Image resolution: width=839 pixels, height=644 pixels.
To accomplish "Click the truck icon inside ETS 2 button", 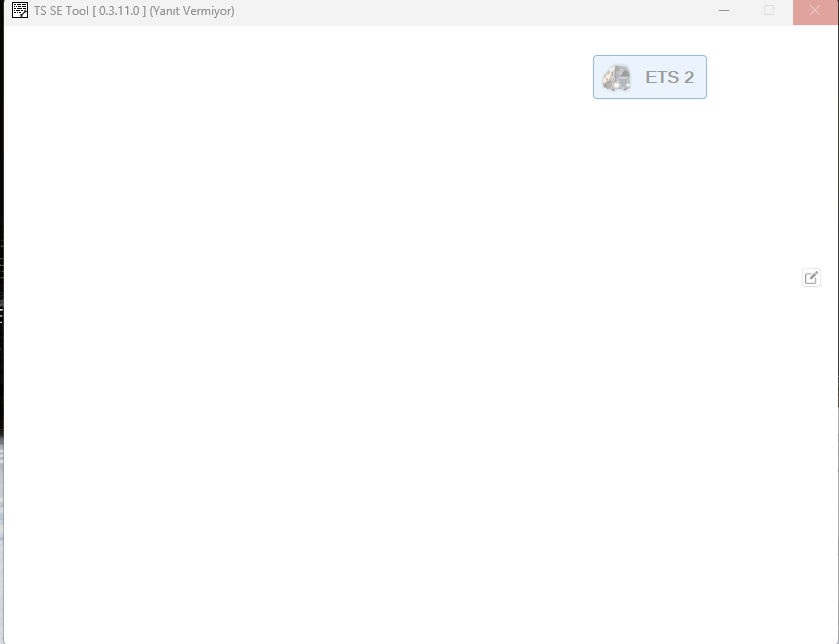I will pyautogui.click(x=616, y=78).
